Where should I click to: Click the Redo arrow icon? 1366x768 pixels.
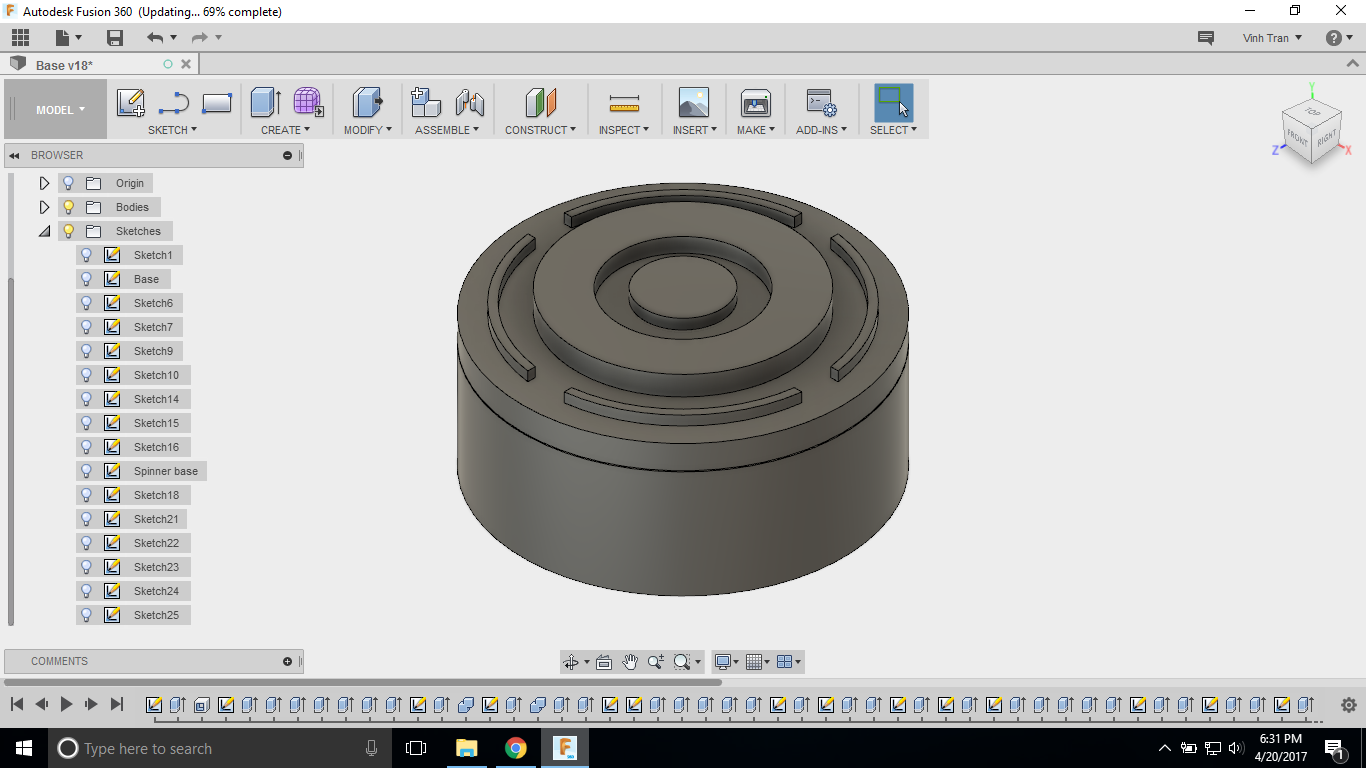pyautogui.click(x=199, y=38)
